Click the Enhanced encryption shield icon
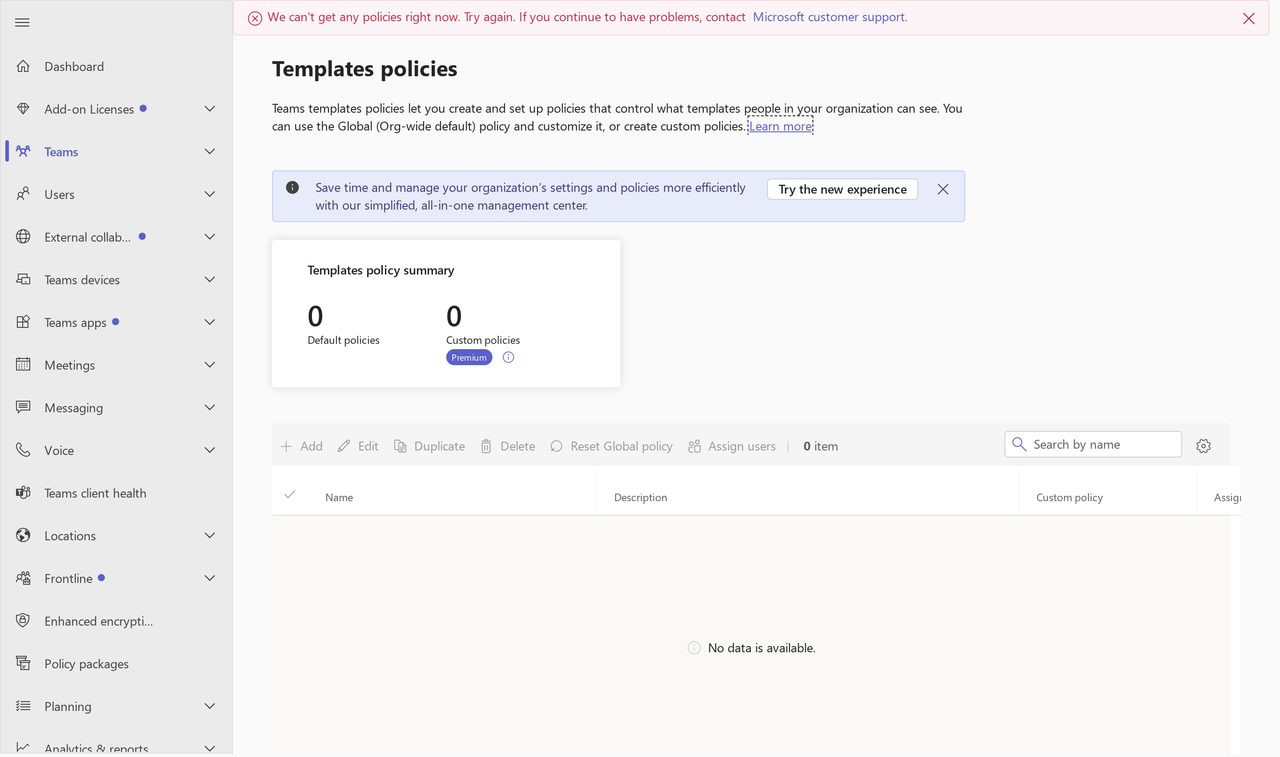This screenshot has height=757, width=1280. (23, 621)
